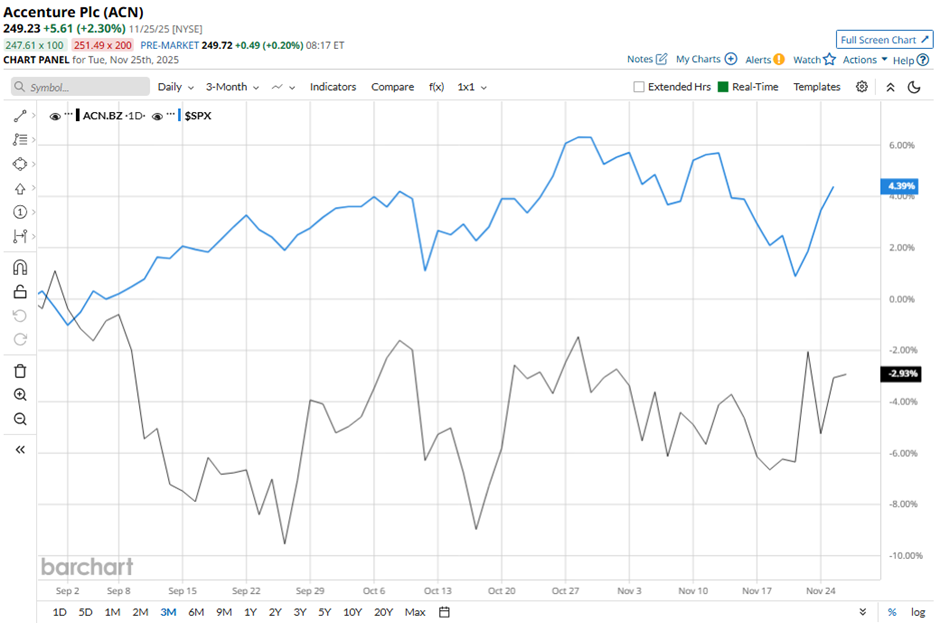Viewport: 940px width, 623px height.
Task: Zoom in on the chart
Action: pyautogui.click(x=19, y=395)
